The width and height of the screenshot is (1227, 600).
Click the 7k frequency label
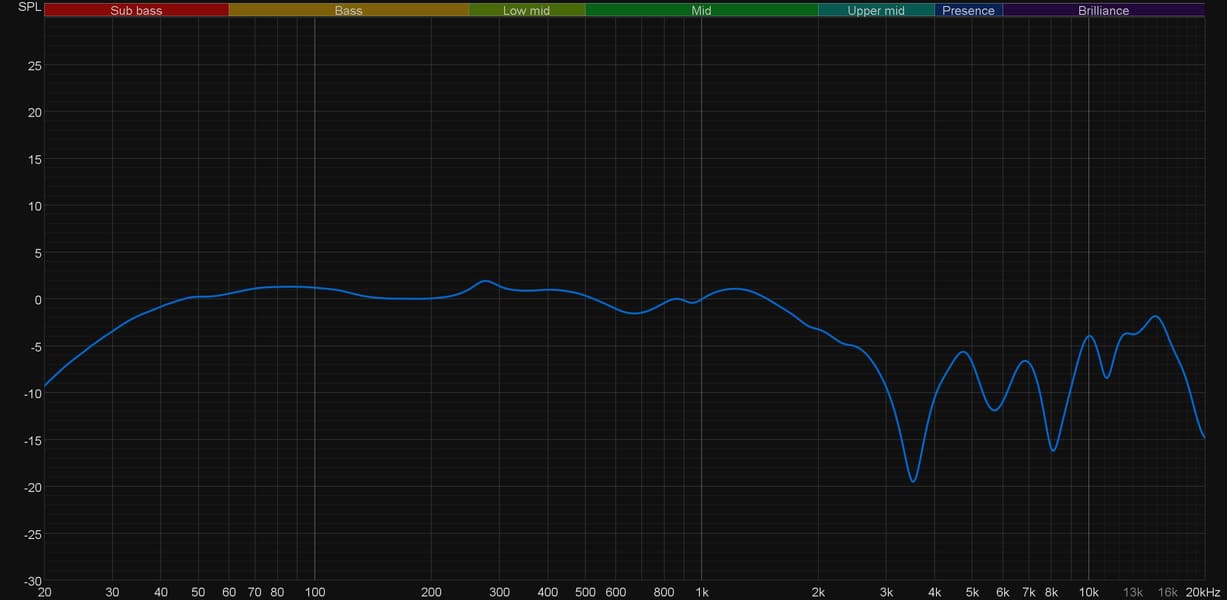(x=1029, y=593)
